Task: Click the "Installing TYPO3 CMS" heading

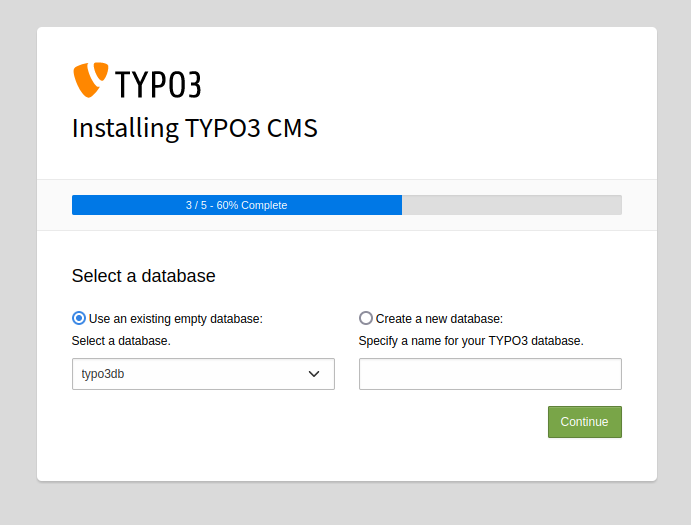Action: click(x=195, y=129)
